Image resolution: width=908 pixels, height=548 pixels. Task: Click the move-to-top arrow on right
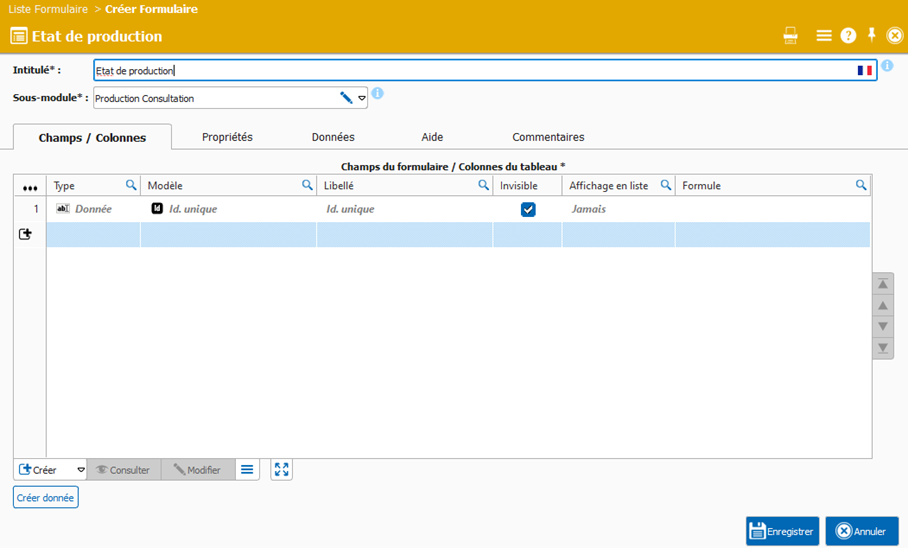pos(883,285)
